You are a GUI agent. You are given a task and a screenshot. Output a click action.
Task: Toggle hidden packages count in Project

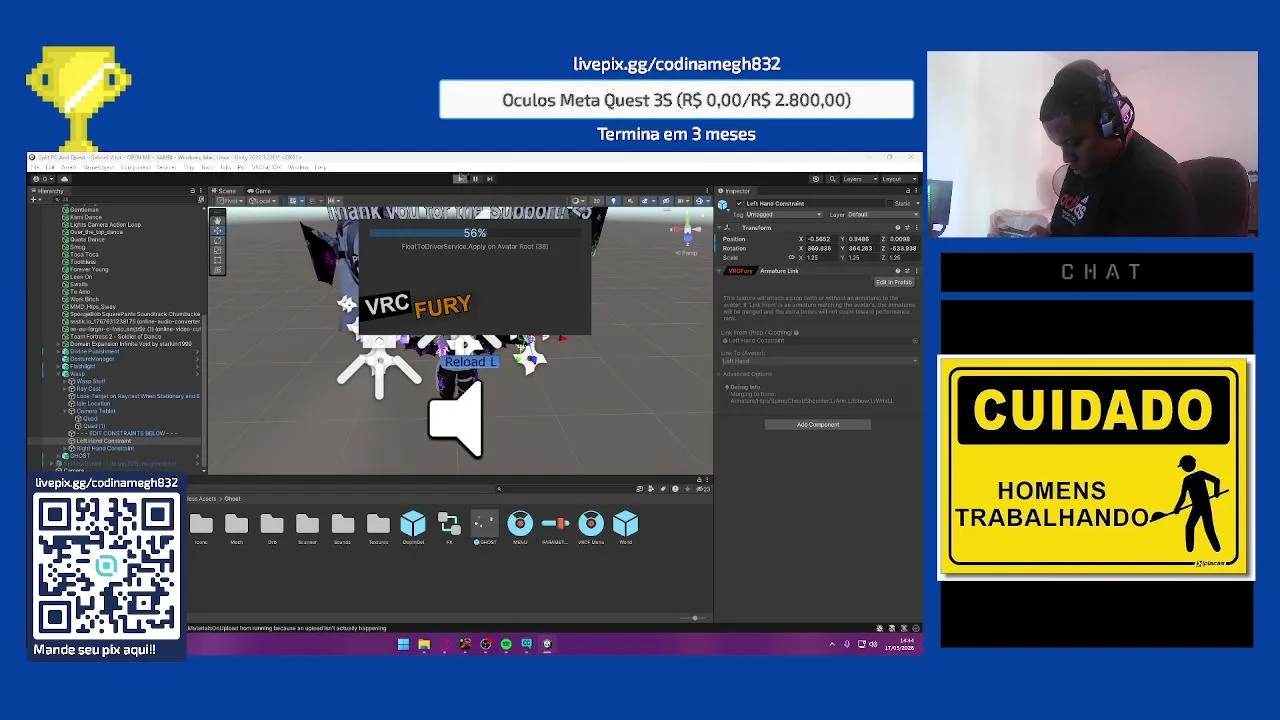click(x=702, y=489)
